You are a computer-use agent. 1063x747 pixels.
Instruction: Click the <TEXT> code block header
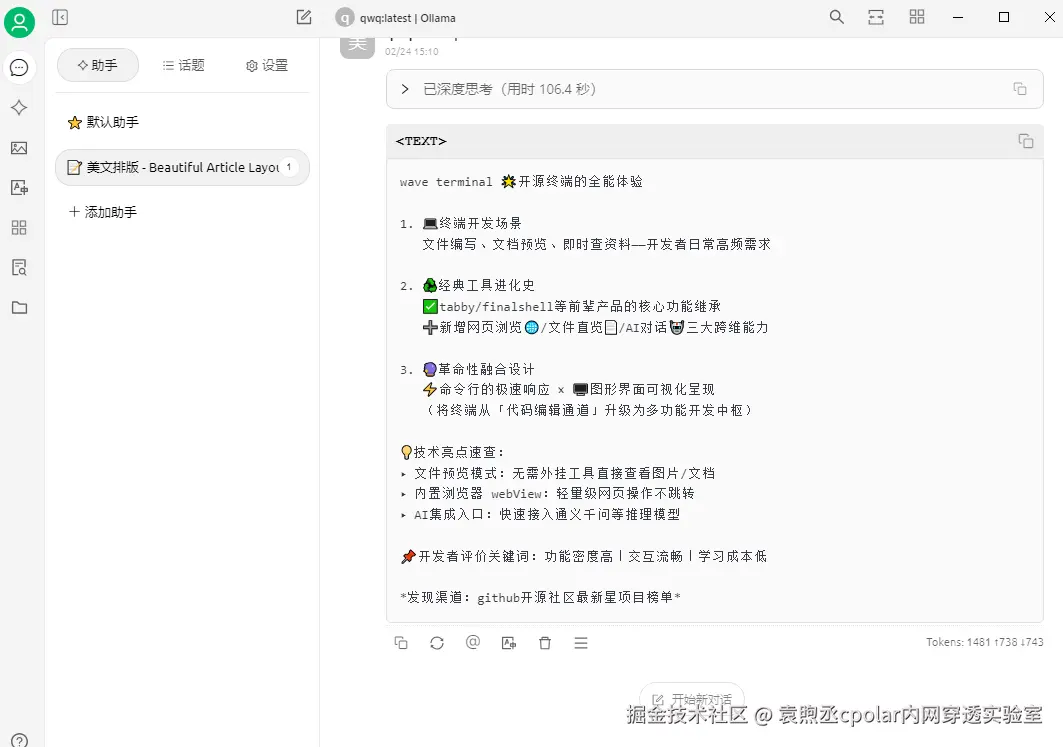click(x=715, y=141)
